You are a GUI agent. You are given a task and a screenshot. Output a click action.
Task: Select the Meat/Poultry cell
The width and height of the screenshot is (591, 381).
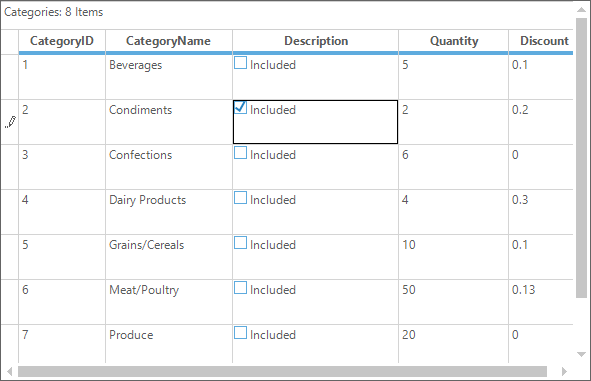pos(168,302)
